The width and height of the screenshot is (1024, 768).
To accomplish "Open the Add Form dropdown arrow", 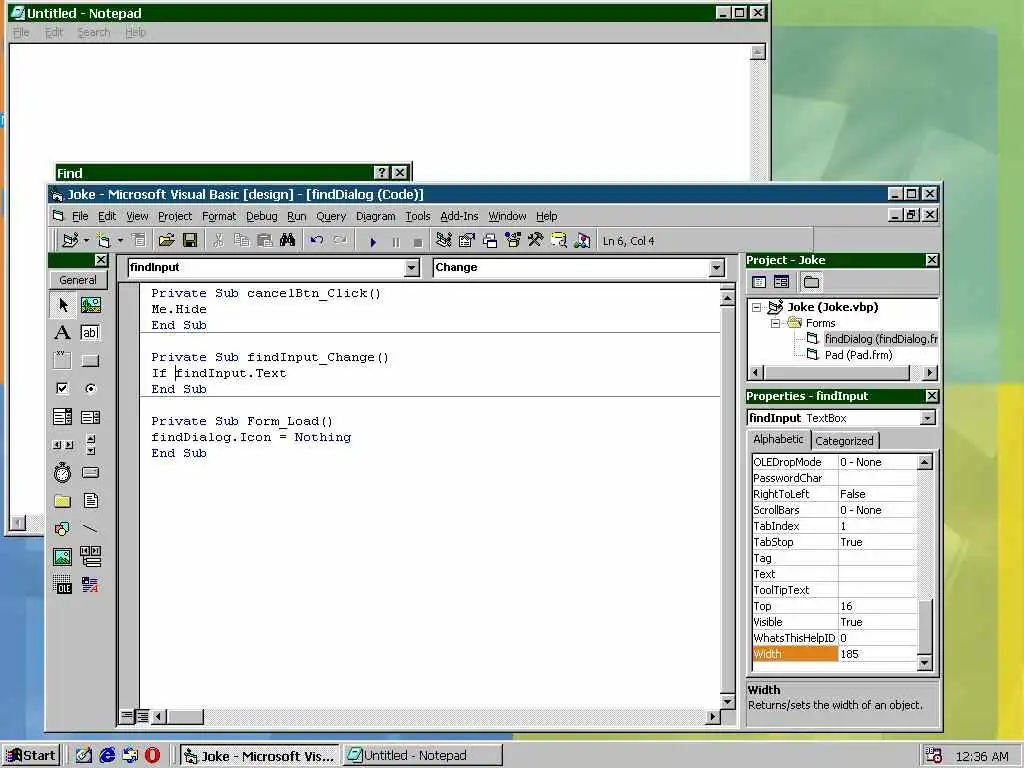I will click(120, 240).
